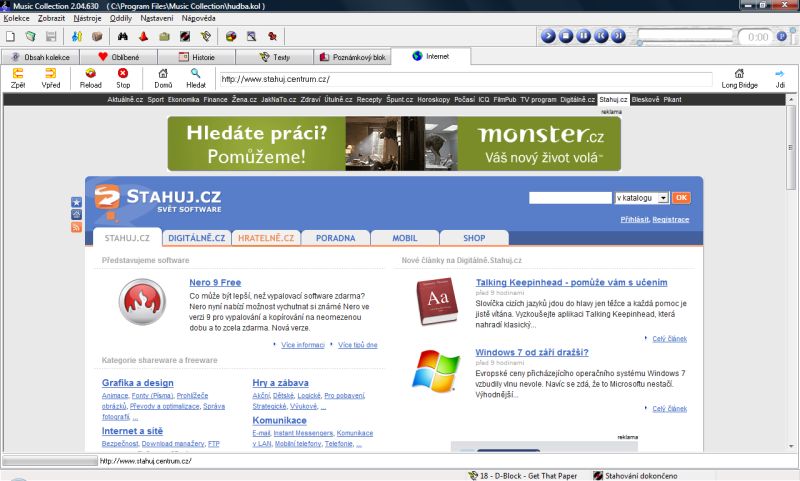Click the red cone toolbar icon
The height and width of the screenshot is (481, 800).
[143, 37]
